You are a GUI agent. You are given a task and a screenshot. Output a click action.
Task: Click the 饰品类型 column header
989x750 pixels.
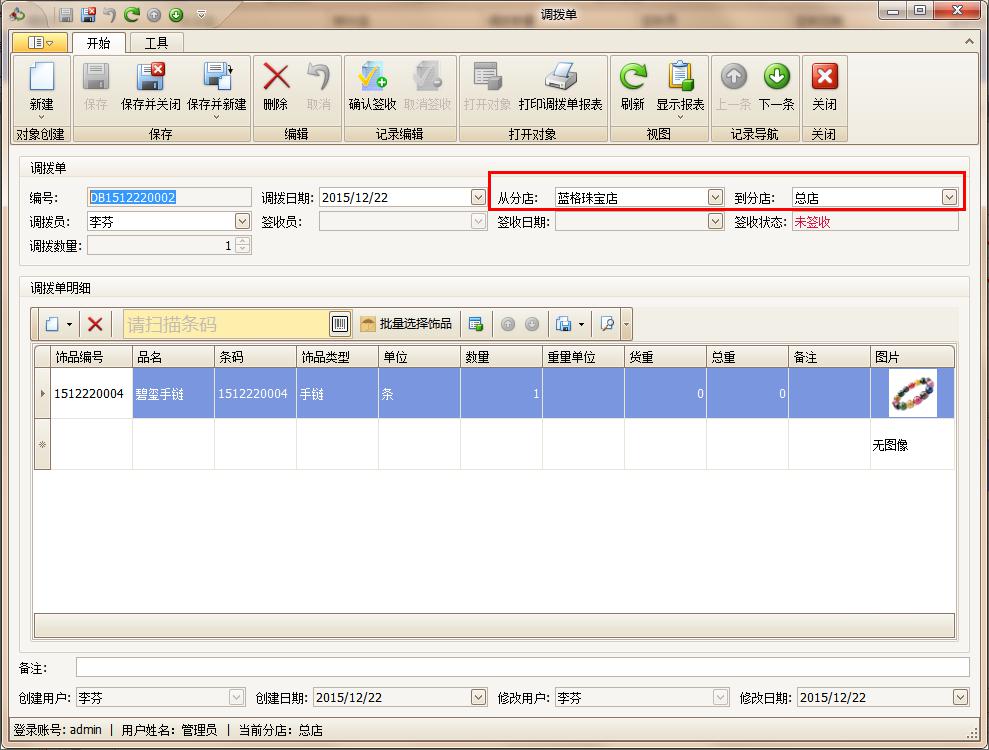337,357
